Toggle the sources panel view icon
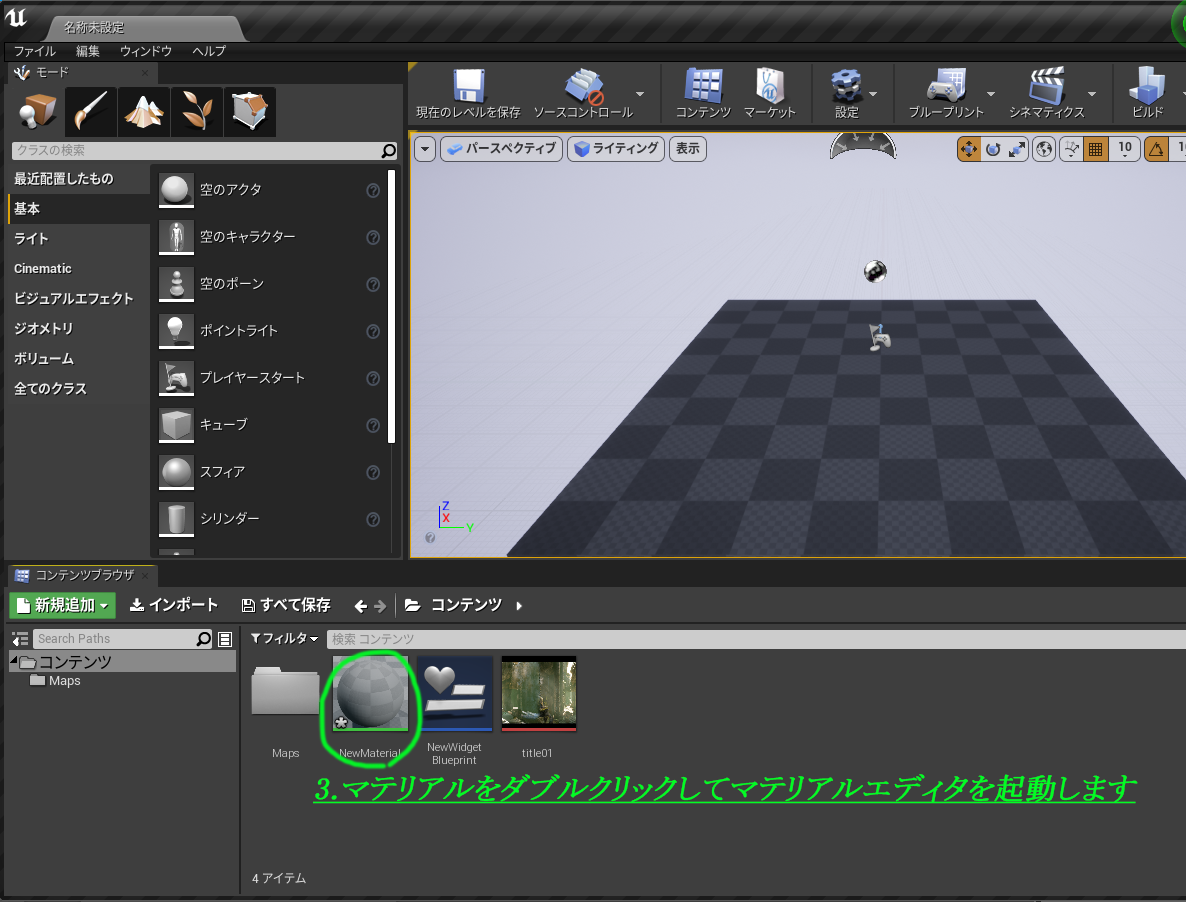Viewport: 1186px width, 902px height. point(20,639)
